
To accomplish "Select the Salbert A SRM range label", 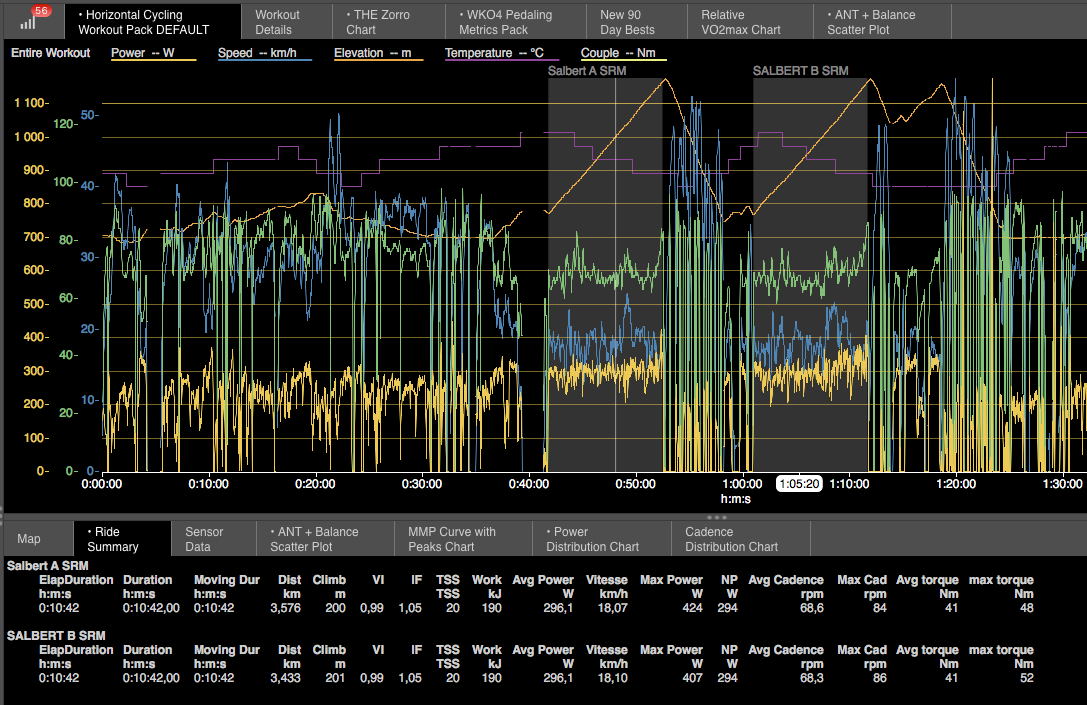I will [x=586, y=71].
